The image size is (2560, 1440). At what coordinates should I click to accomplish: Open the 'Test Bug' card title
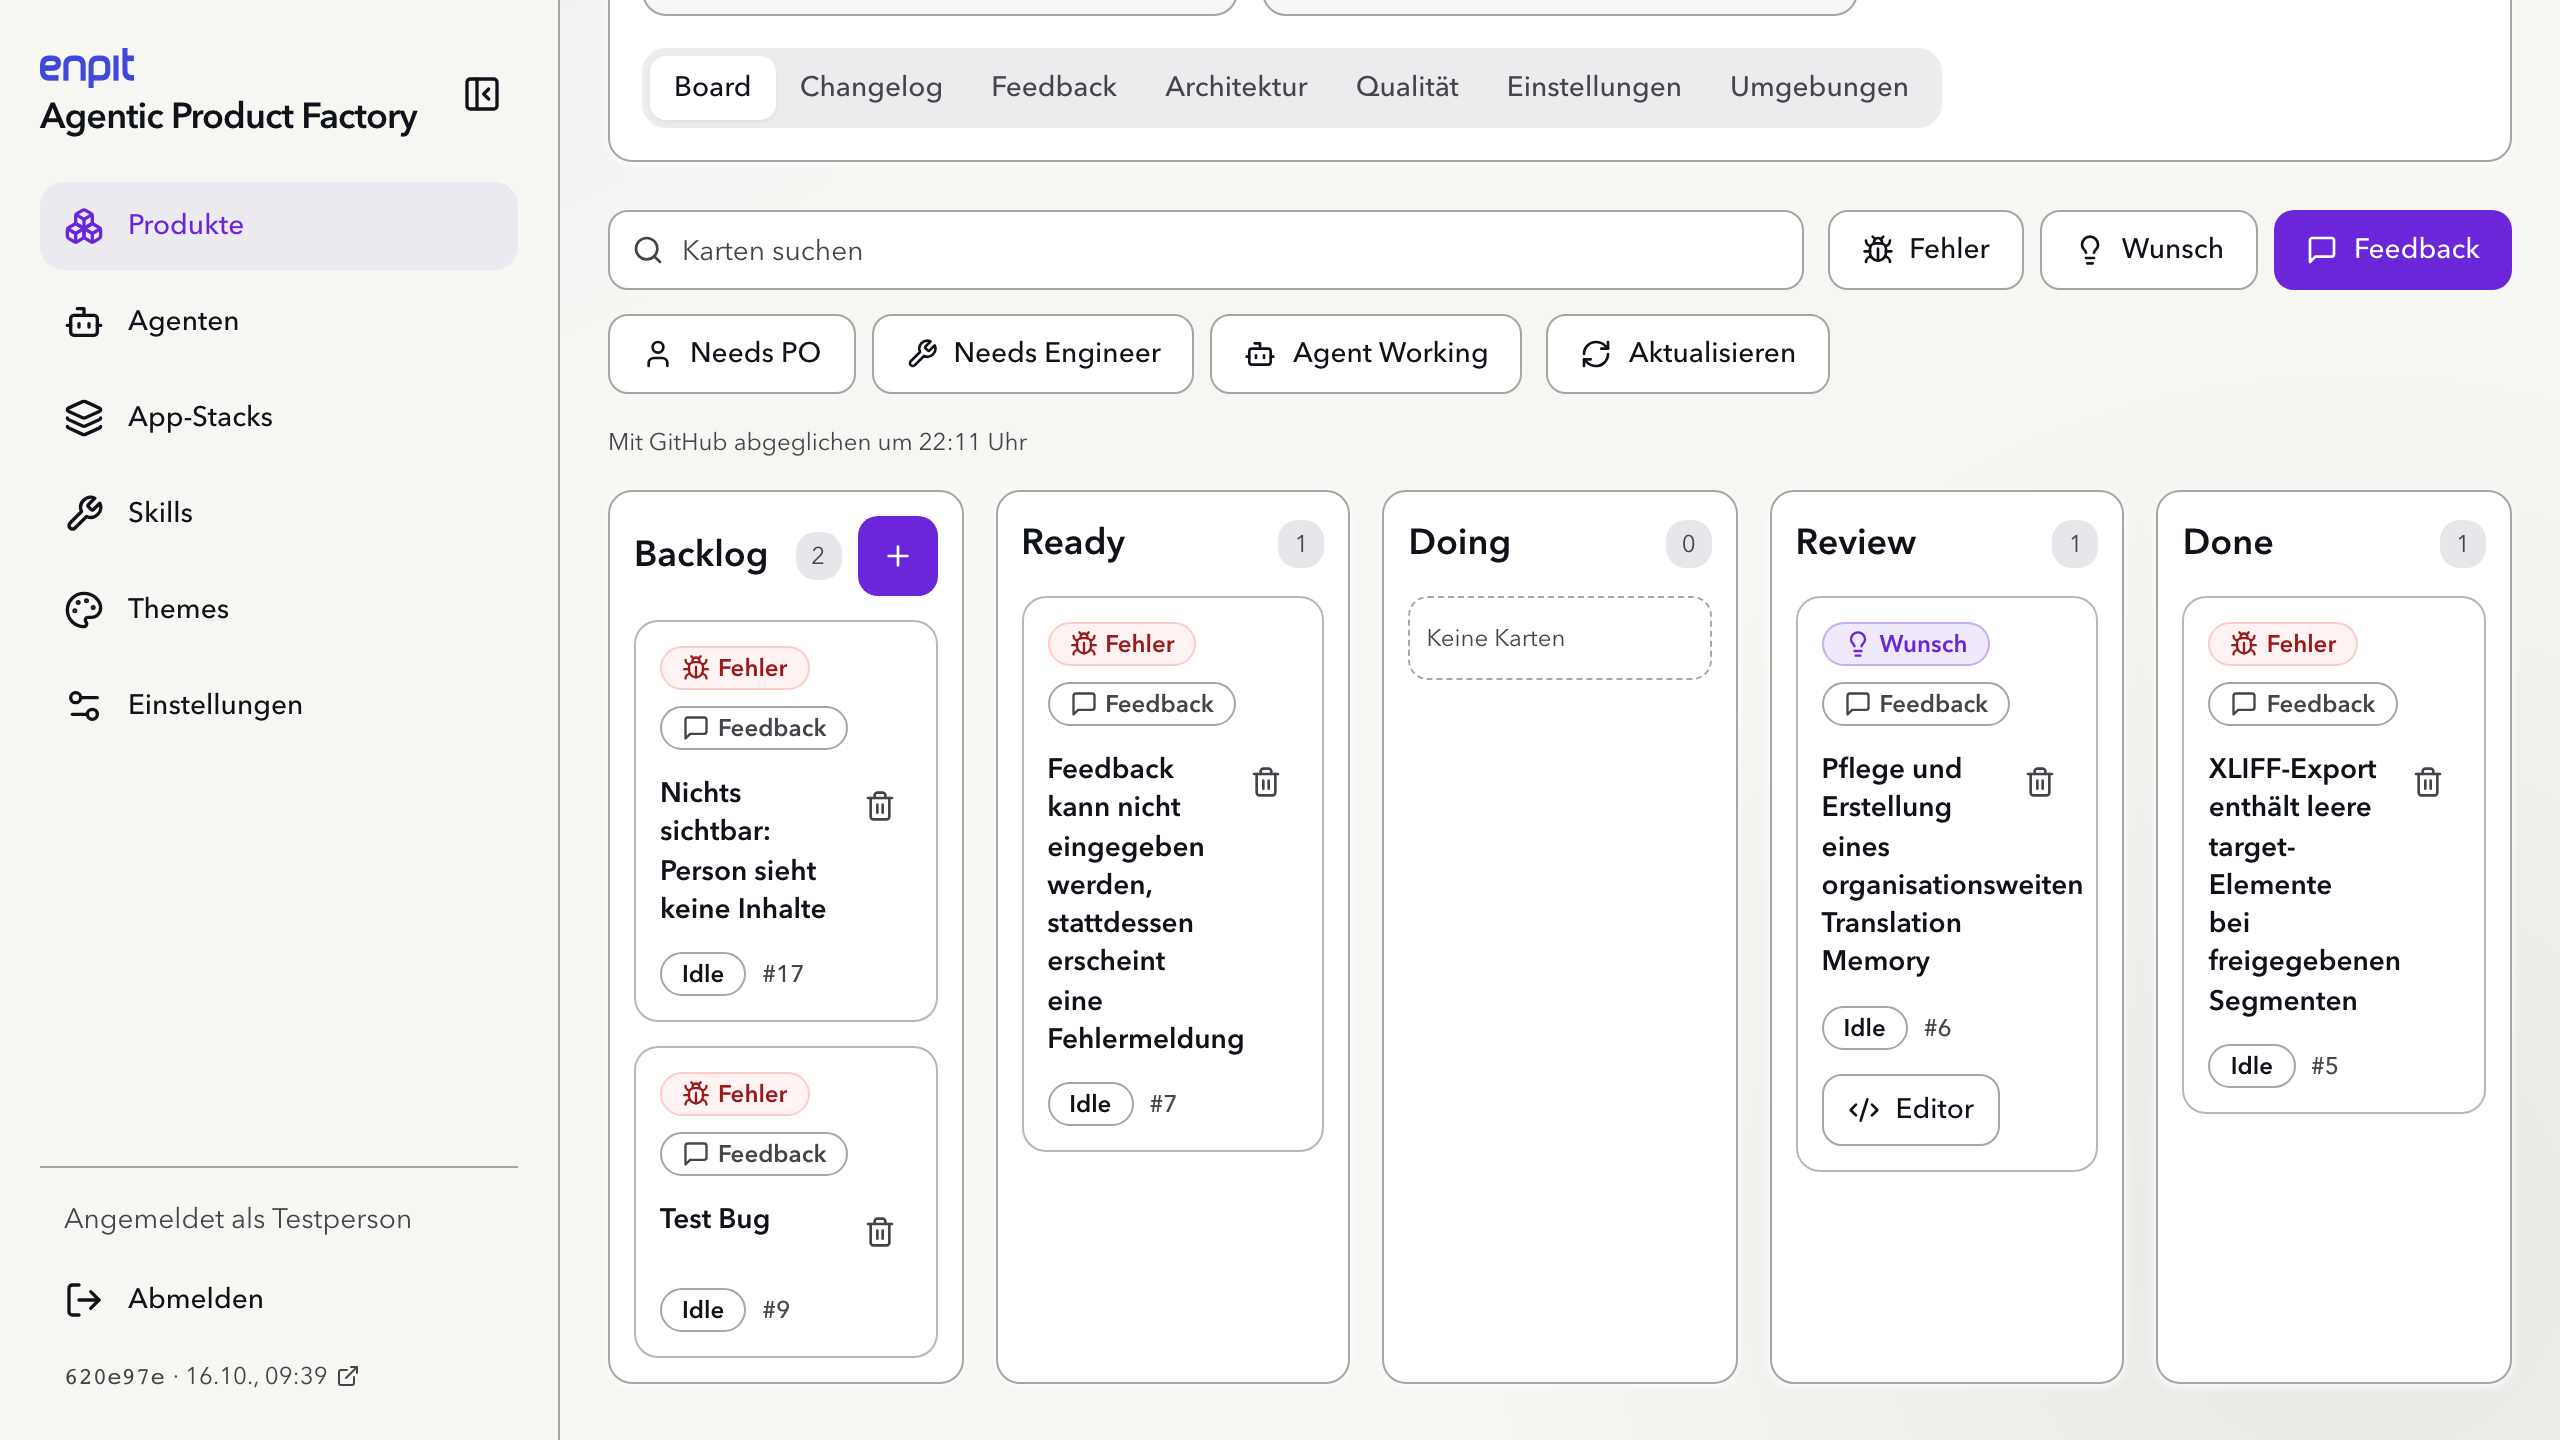pyautogui.click(x=715, y=1219)
